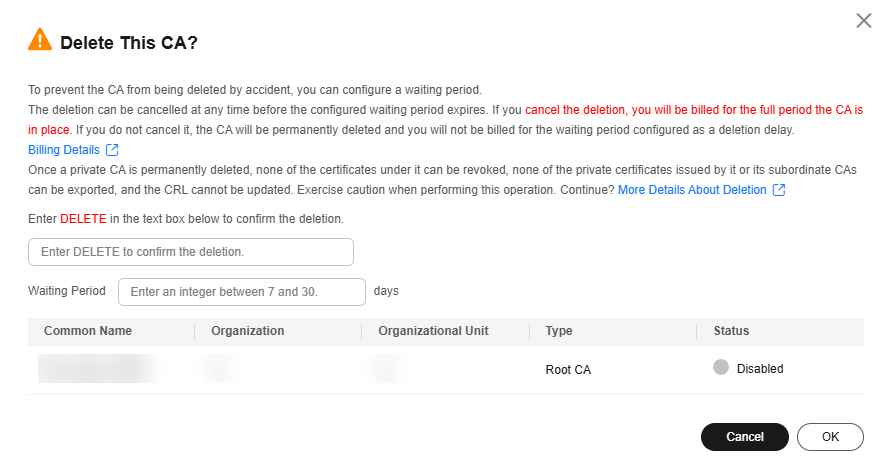891x472 pixels.
Task: Confirm deletion with the OK button
Action: pyautogui.click(x=830, y=437)
